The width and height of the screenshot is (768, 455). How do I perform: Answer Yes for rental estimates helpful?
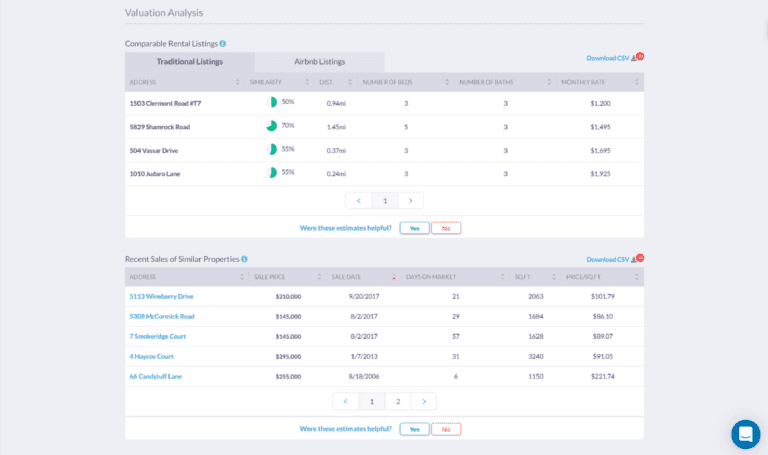coord(414,228)
